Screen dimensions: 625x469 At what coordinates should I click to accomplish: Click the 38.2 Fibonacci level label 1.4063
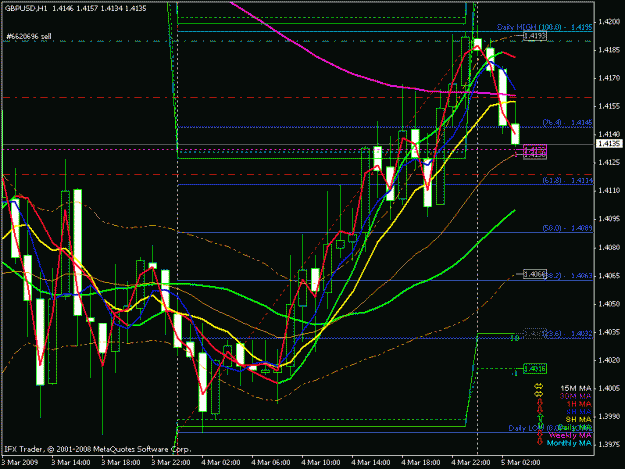[570, 276]
